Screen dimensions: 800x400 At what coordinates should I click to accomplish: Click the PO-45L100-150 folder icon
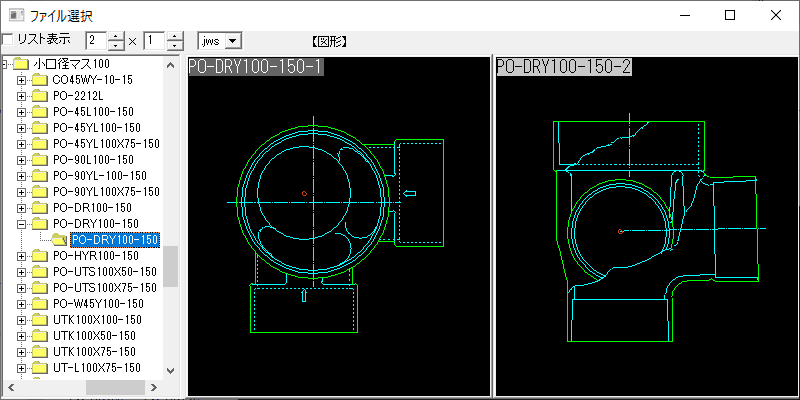(x=39, y=112)
